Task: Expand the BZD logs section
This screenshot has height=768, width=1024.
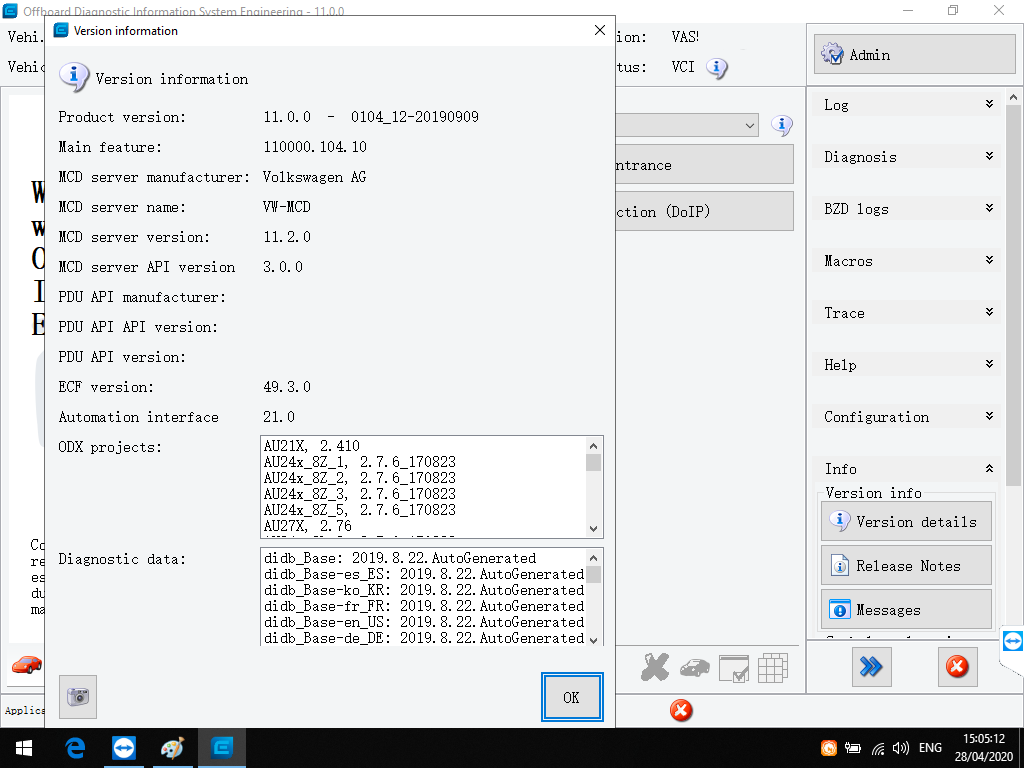Action: (906, 209)
